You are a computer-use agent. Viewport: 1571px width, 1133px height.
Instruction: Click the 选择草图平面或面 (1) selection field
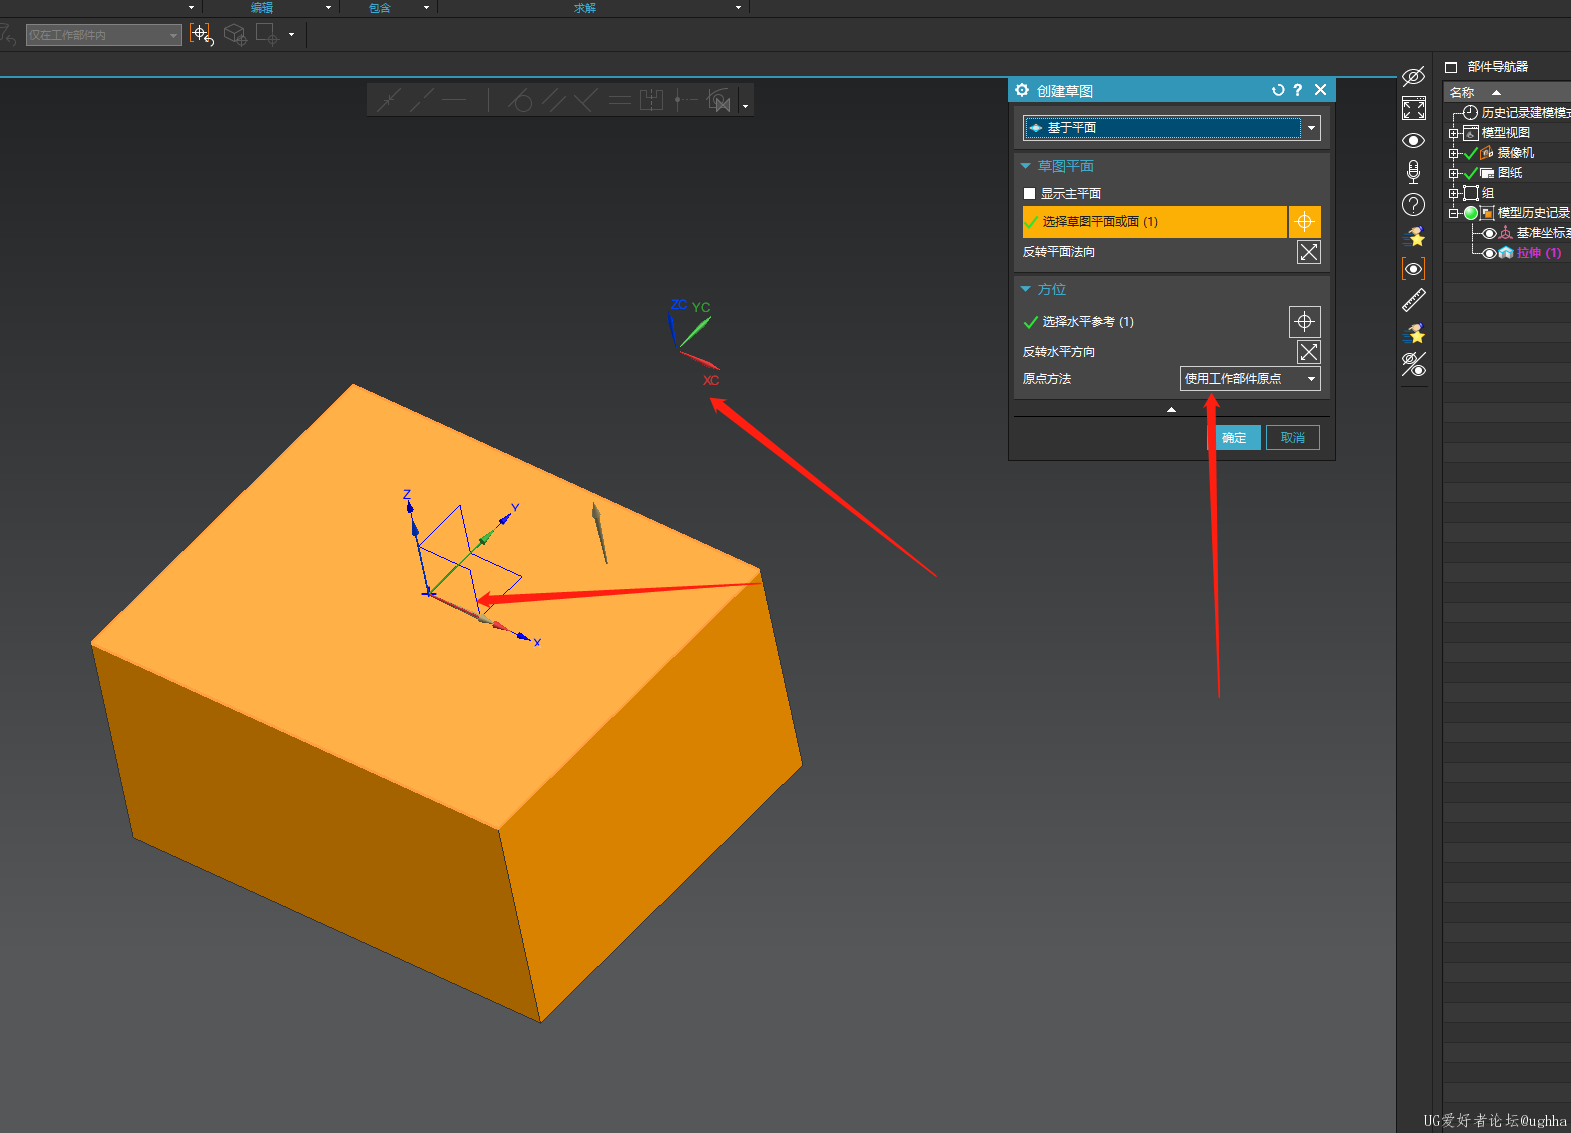1154,222
